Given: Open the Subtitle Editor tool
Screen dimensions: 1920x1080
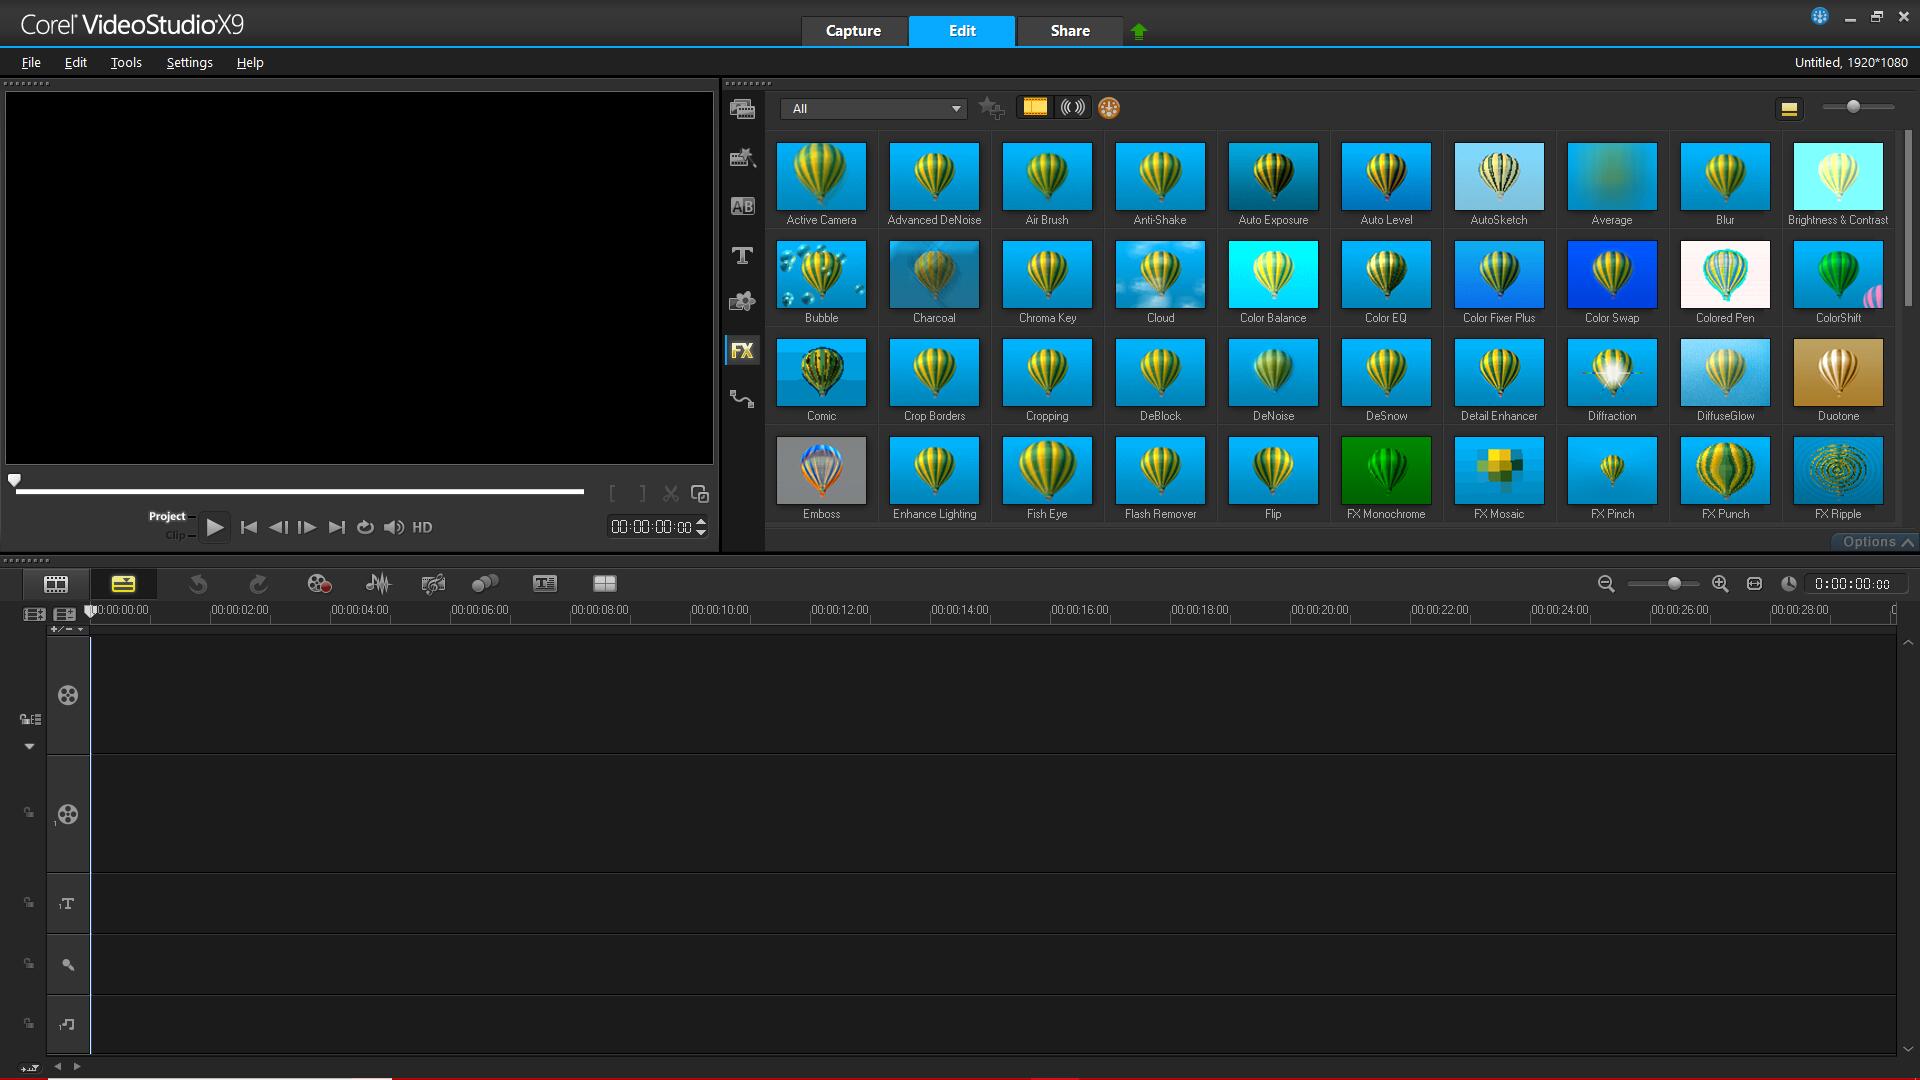Looking at the screenshot, I should [544, 583].
